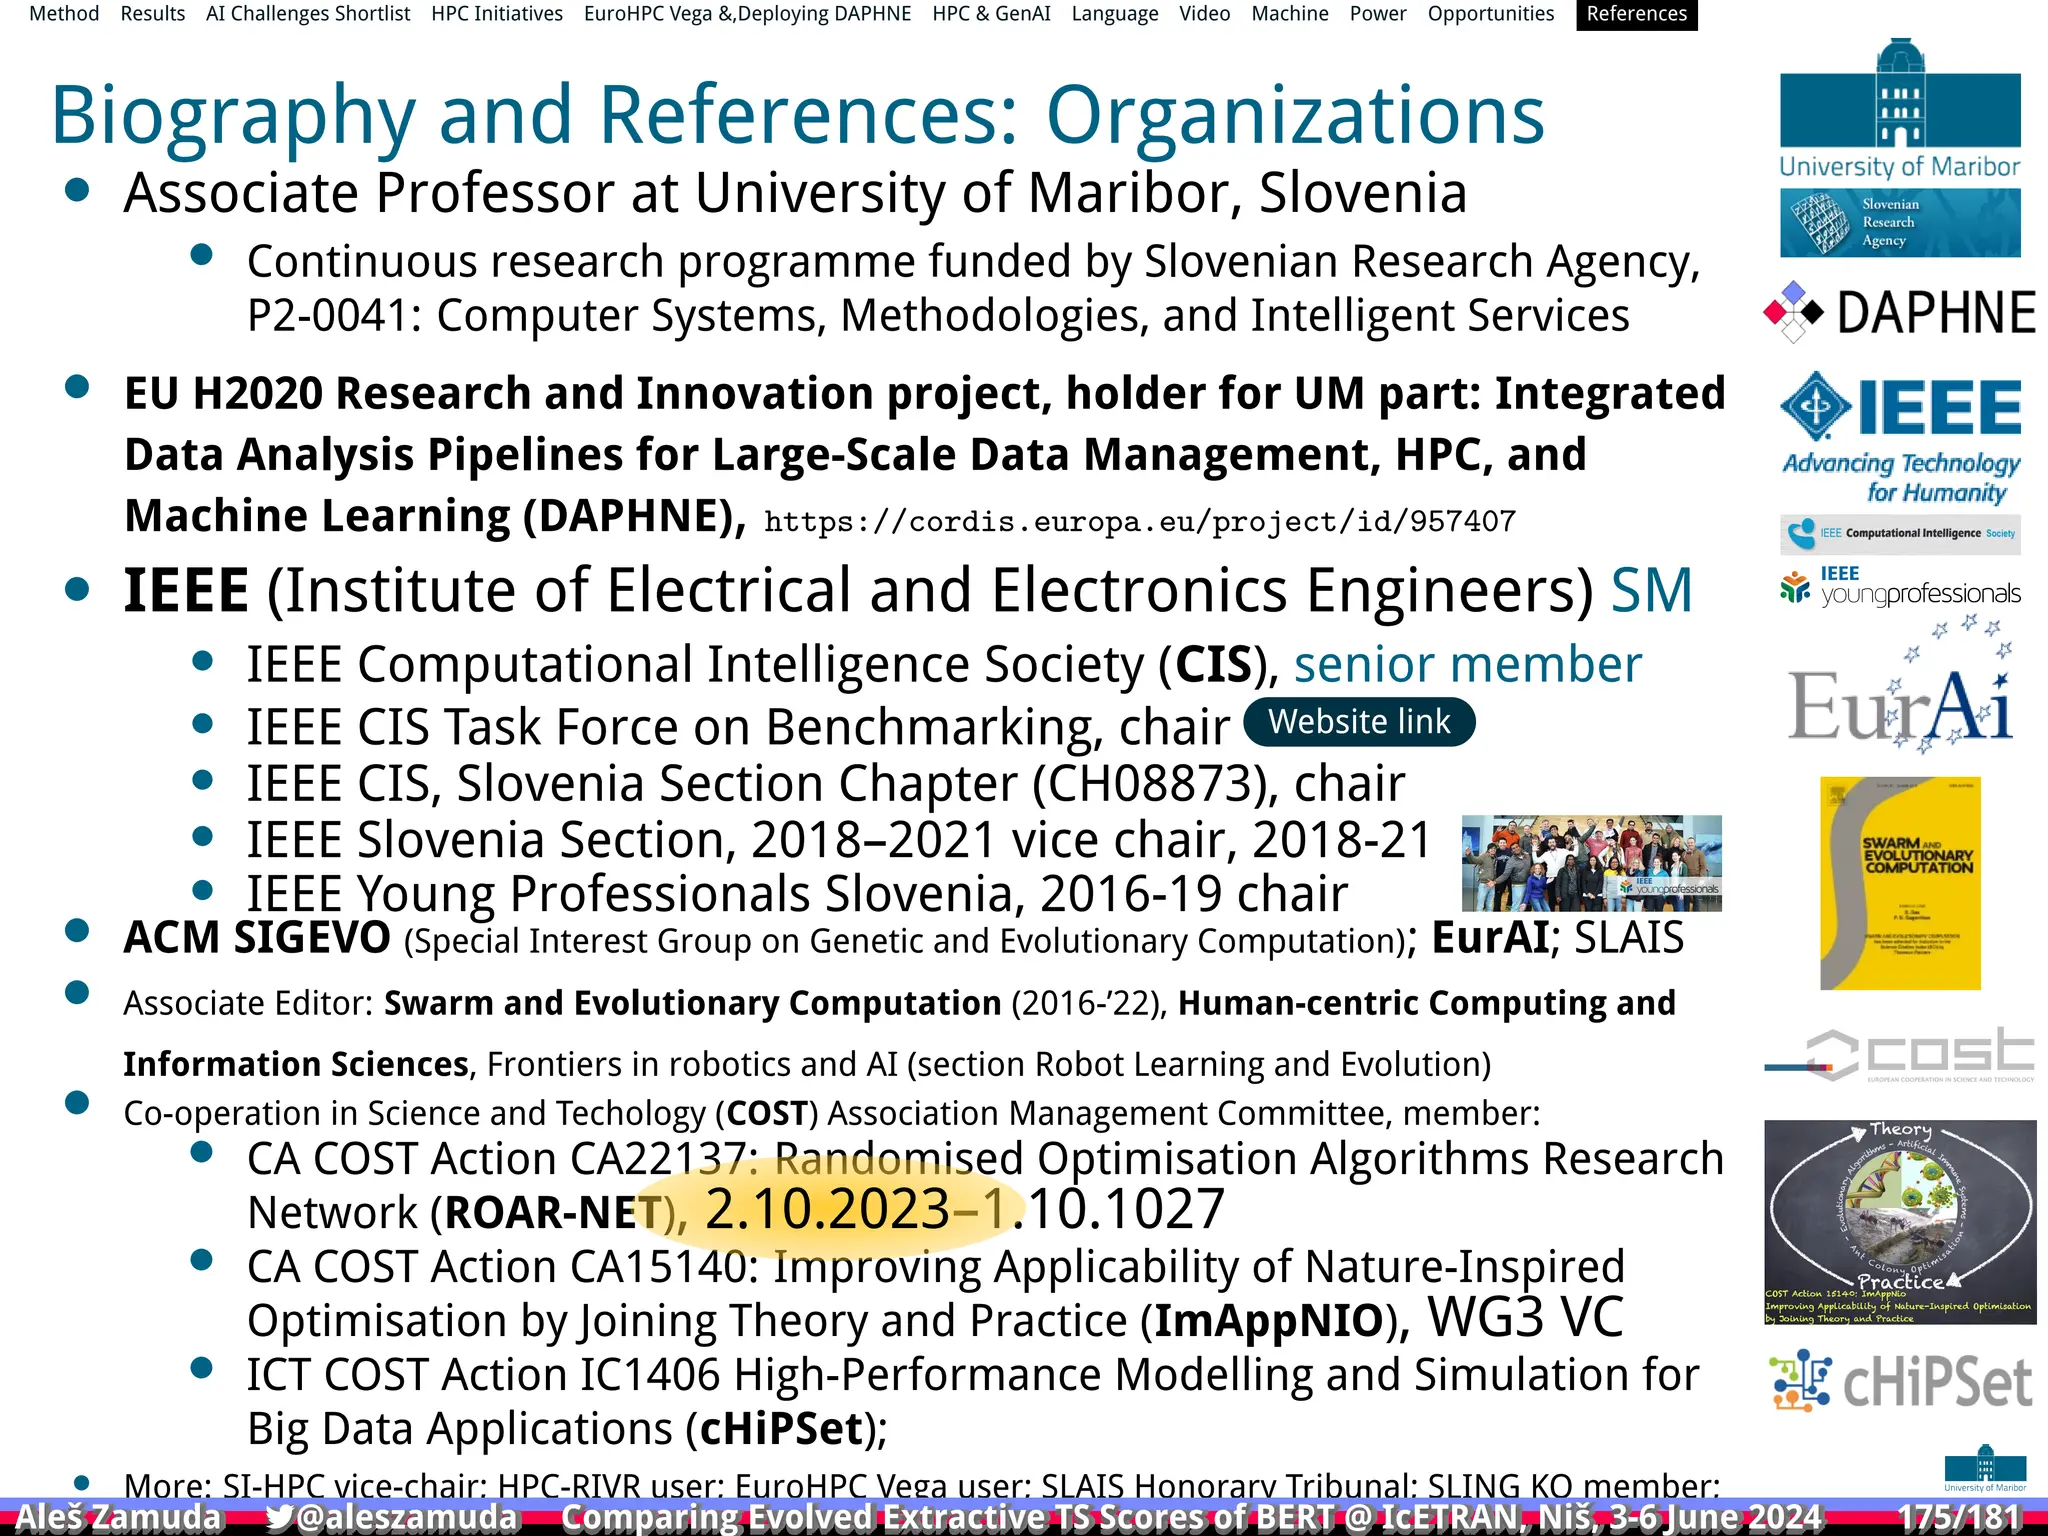Go to AI Challenges Shortlist section
Screen dimensions: 2048x1536
[308, 14]
